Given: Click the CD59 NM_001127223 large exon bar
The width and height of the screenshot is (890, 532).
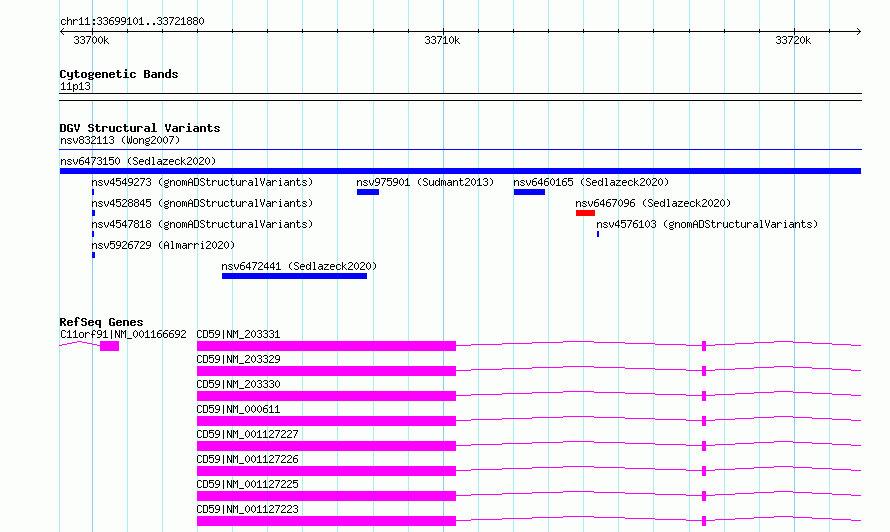Looking at the screenshot, I should point(326,521).
